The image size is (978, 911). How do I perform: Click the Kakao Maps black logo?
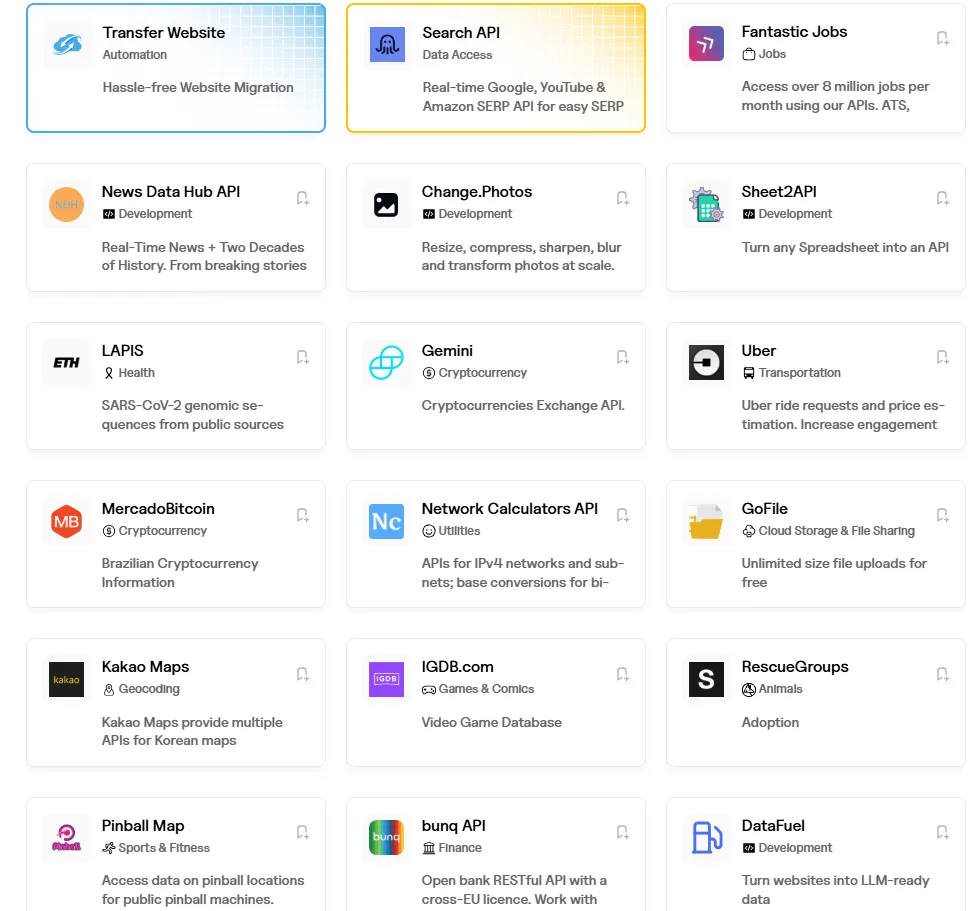67,679
